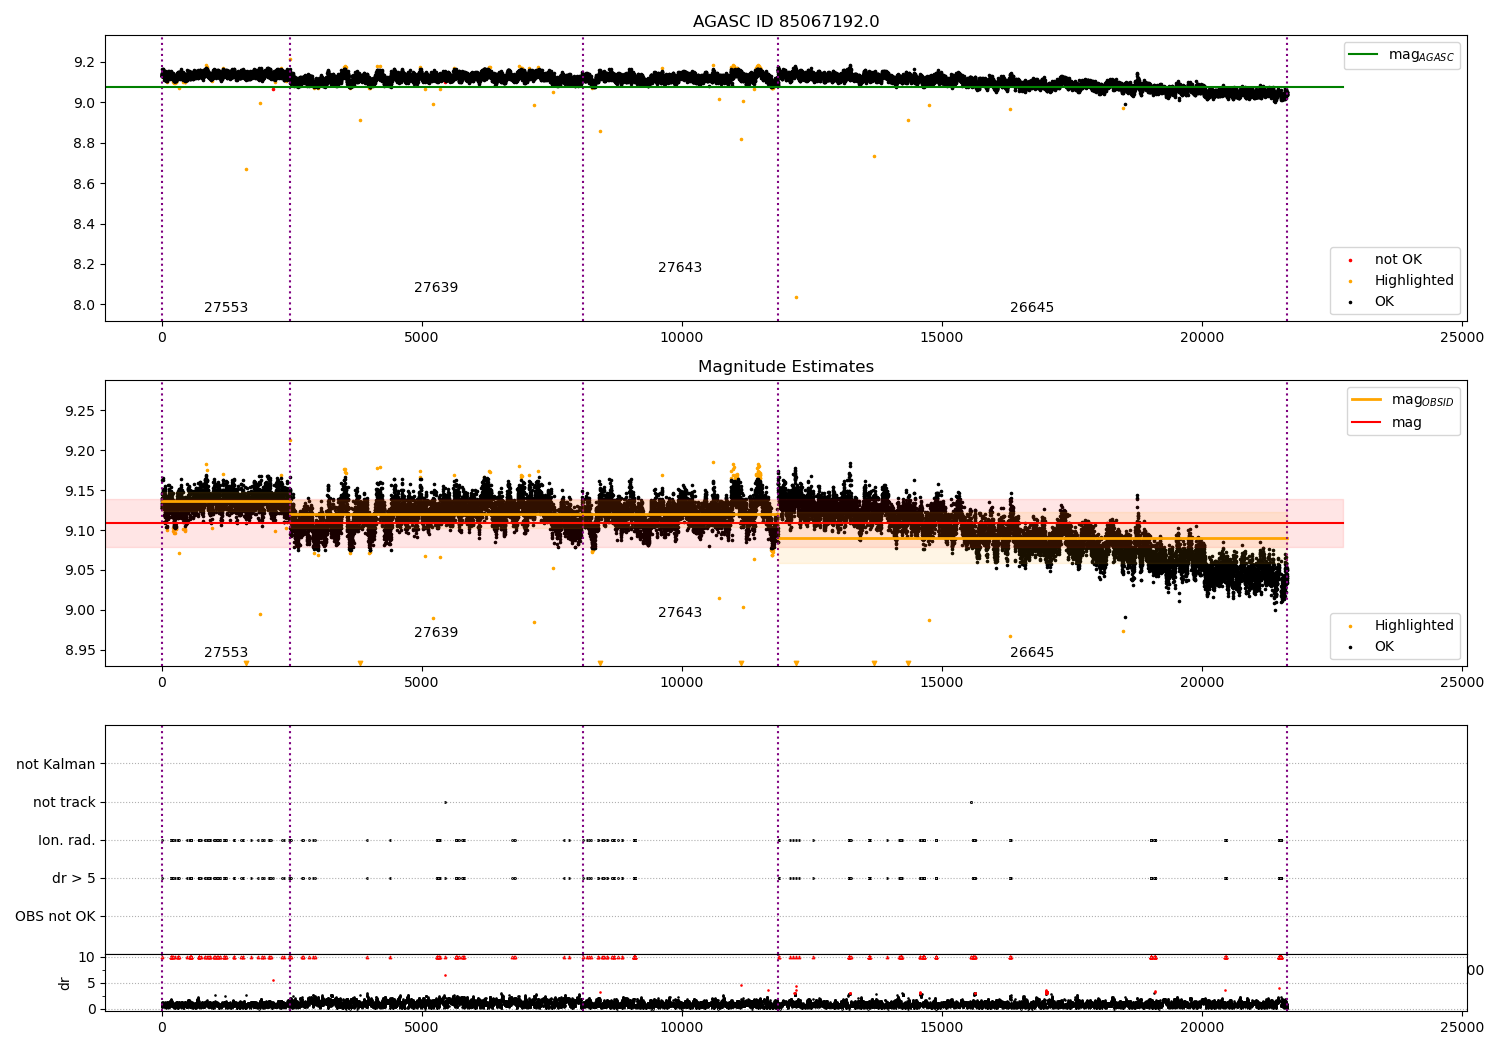
Task: Click the title 'AGASC ID 85067192.0'
Action: pos(786,22)
